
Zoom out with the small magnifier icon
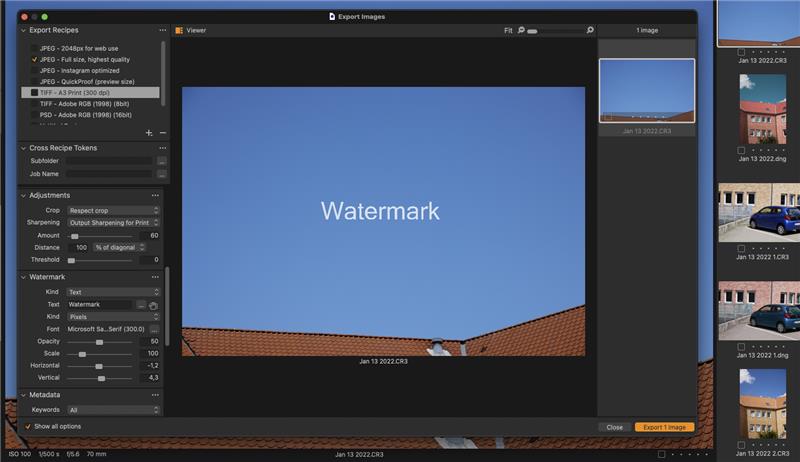tap(521, 30)
